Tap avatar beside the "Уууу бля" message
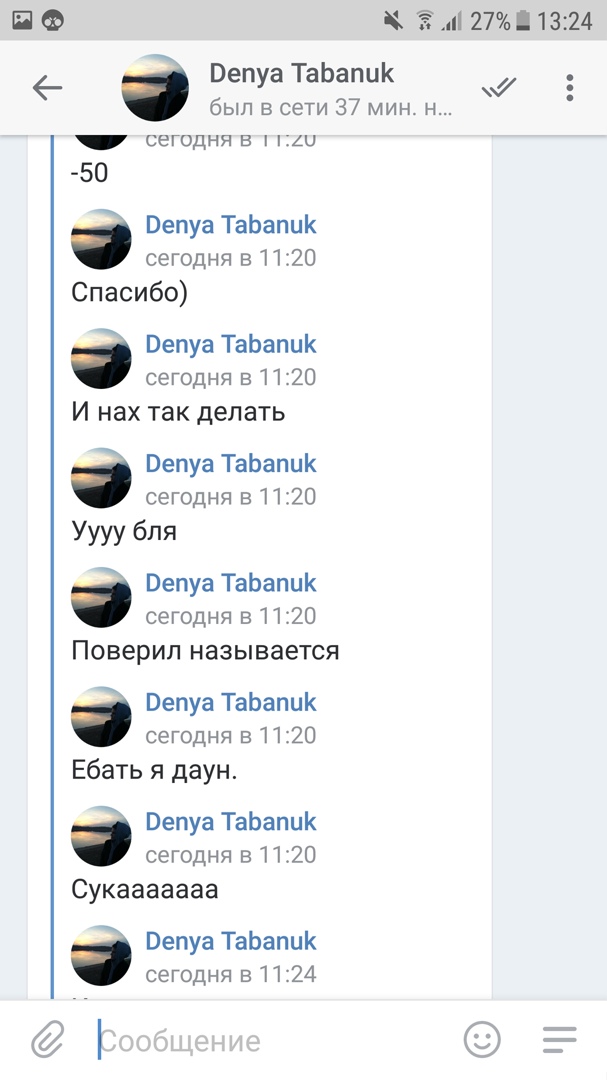The width and height of the screenshot is (607, 1080). [x=101, y=478]
